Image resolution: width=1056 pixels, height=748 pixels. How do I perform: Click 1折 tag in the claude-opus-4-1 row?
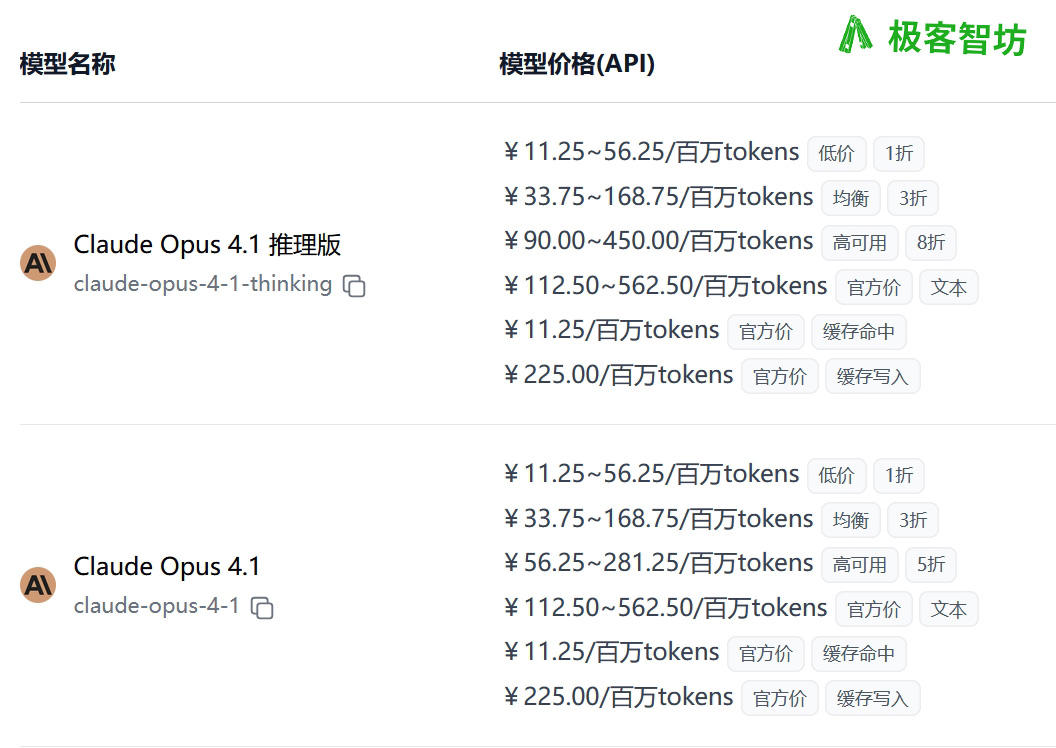tap(899, 475)
